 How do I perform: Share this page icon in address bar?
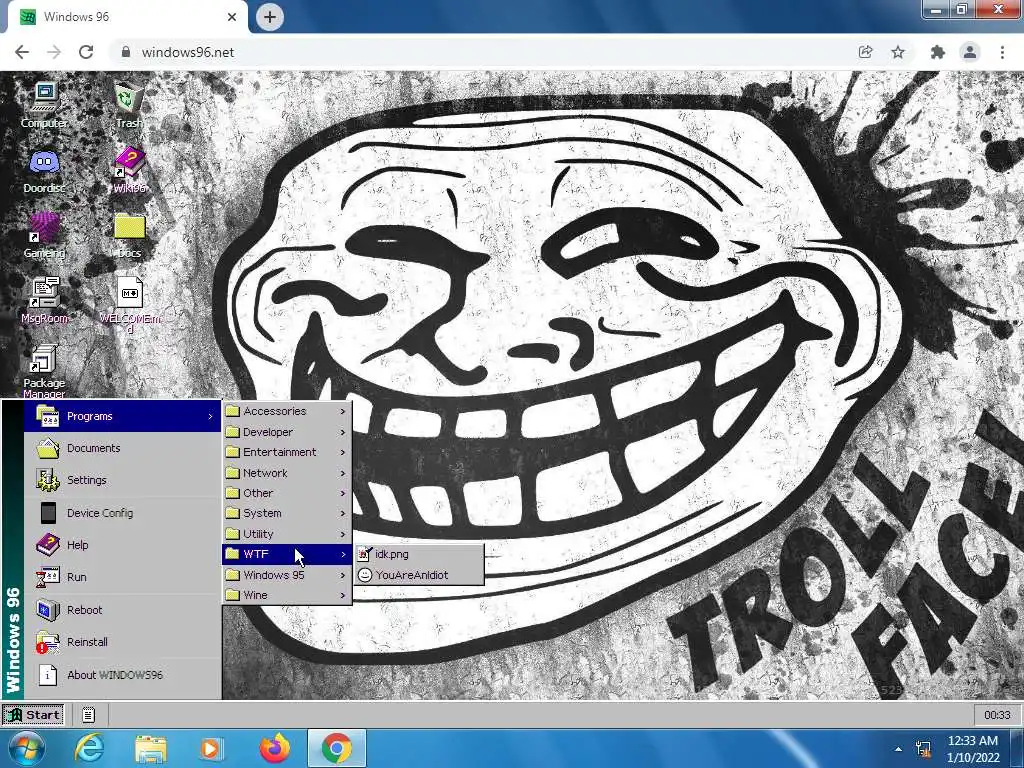866,52
